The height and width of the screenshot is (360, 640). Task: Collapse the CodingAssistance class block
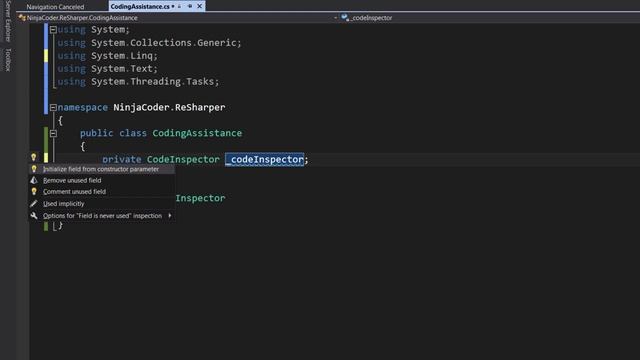click(x=53, y=133)
